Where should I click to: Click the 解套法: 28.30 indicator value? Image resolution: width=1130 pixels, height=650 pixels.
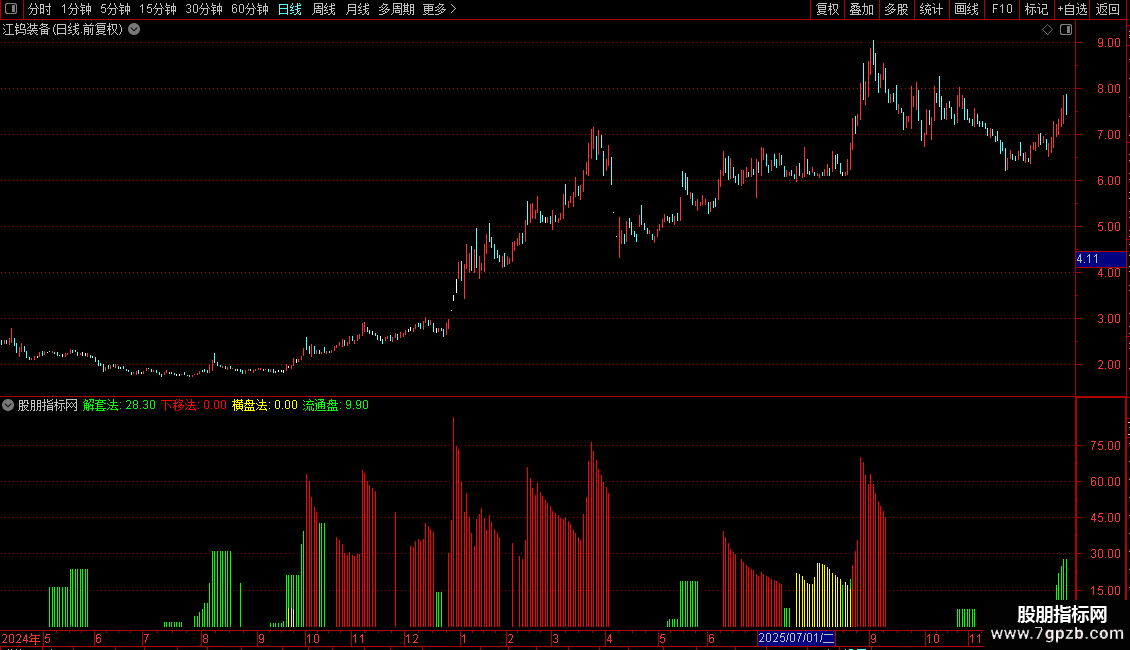click(x=119, y=405)
